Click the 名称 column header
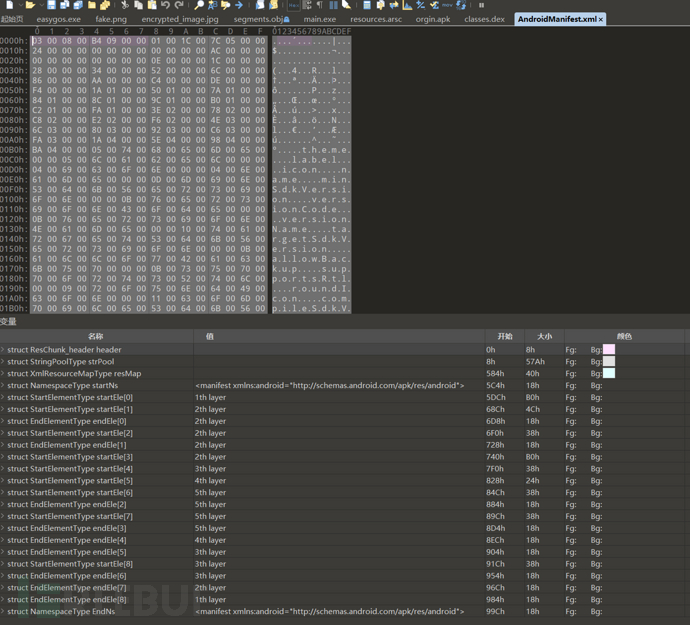The image size is (690, 625). click(95, 336)
